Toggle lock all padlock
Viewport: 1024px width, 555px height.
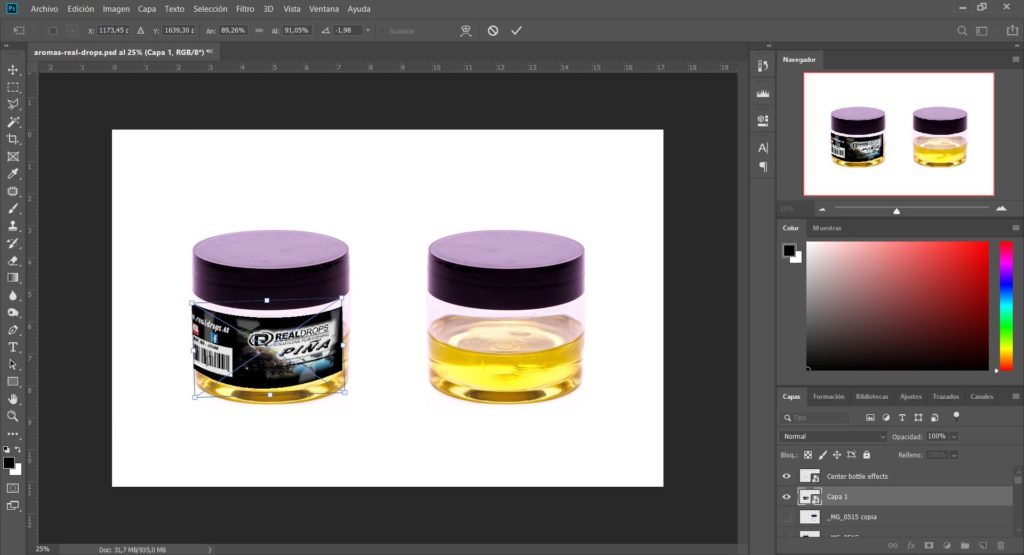(x=867, y=455)
